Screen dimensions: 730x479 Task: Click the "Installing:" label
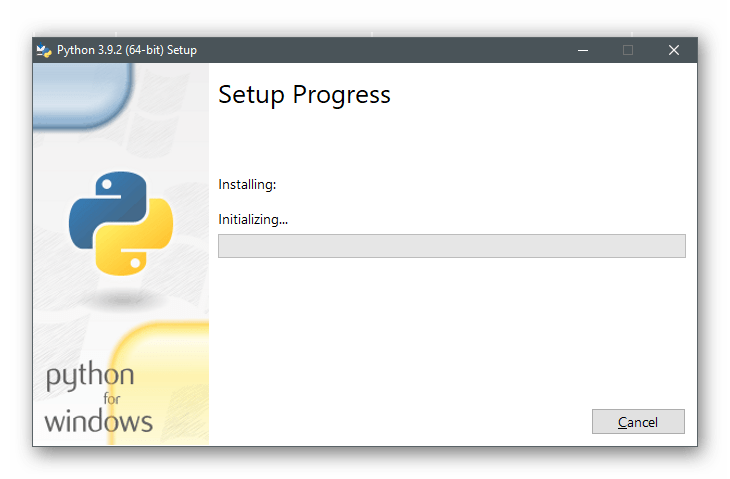247,184
